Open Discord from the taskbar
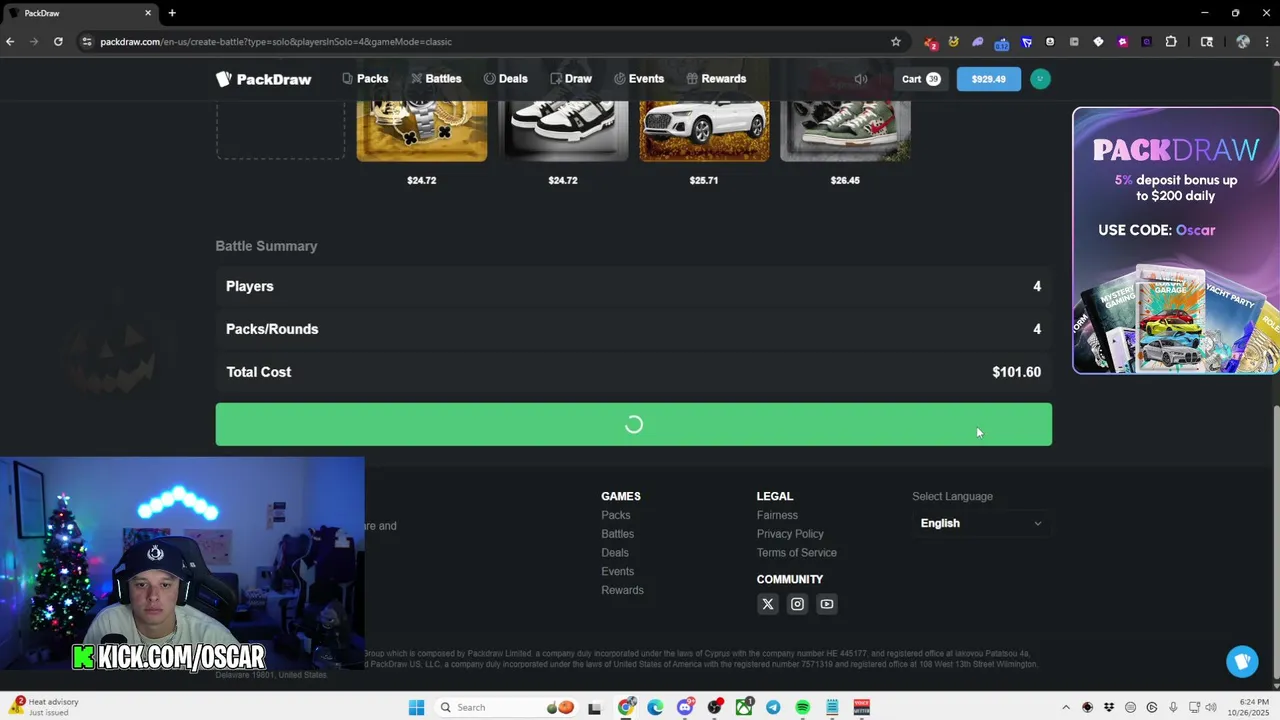The width and height of the screenshot is (1280, 720). (x=685, y=707)
